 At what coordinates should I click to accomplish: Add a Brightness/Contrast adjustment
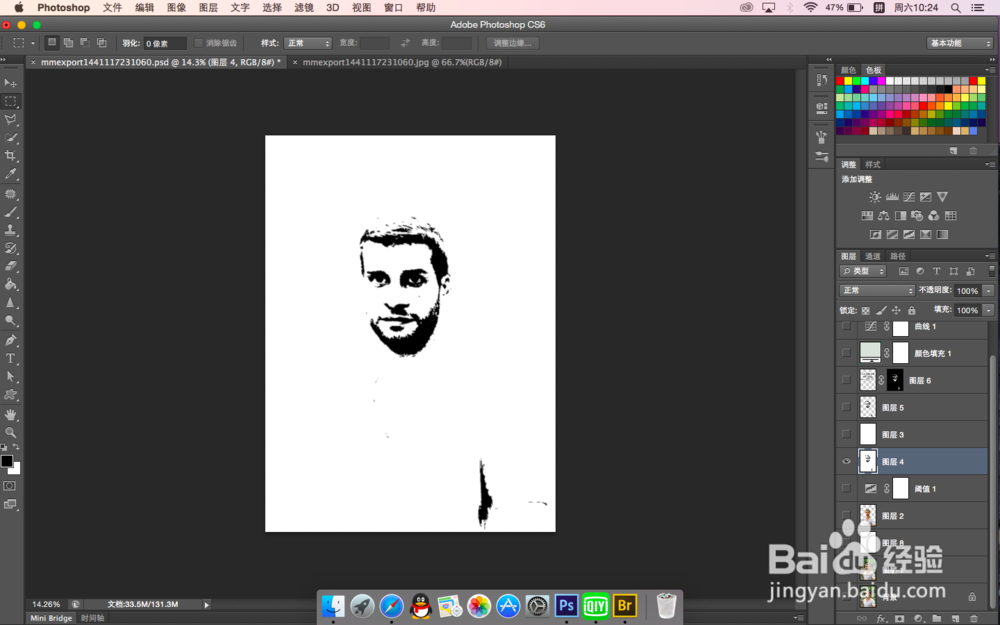pyautogui.click(x=875, y=197)
